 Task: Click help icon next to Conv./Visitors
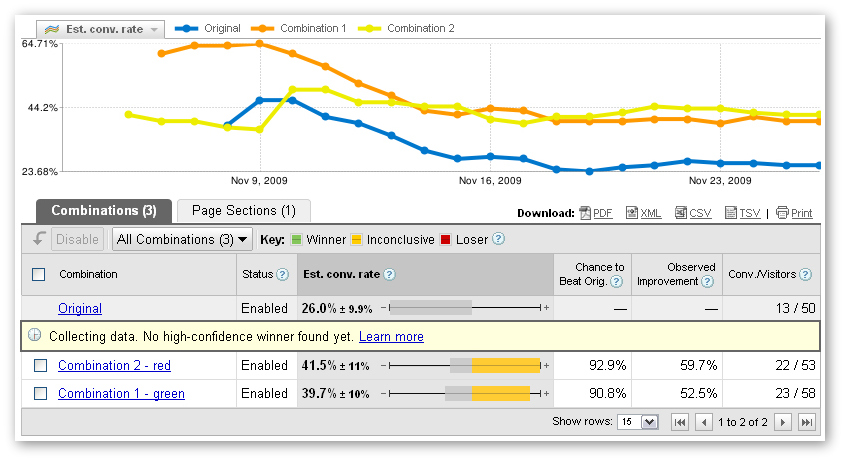click(x=805, y=275)
